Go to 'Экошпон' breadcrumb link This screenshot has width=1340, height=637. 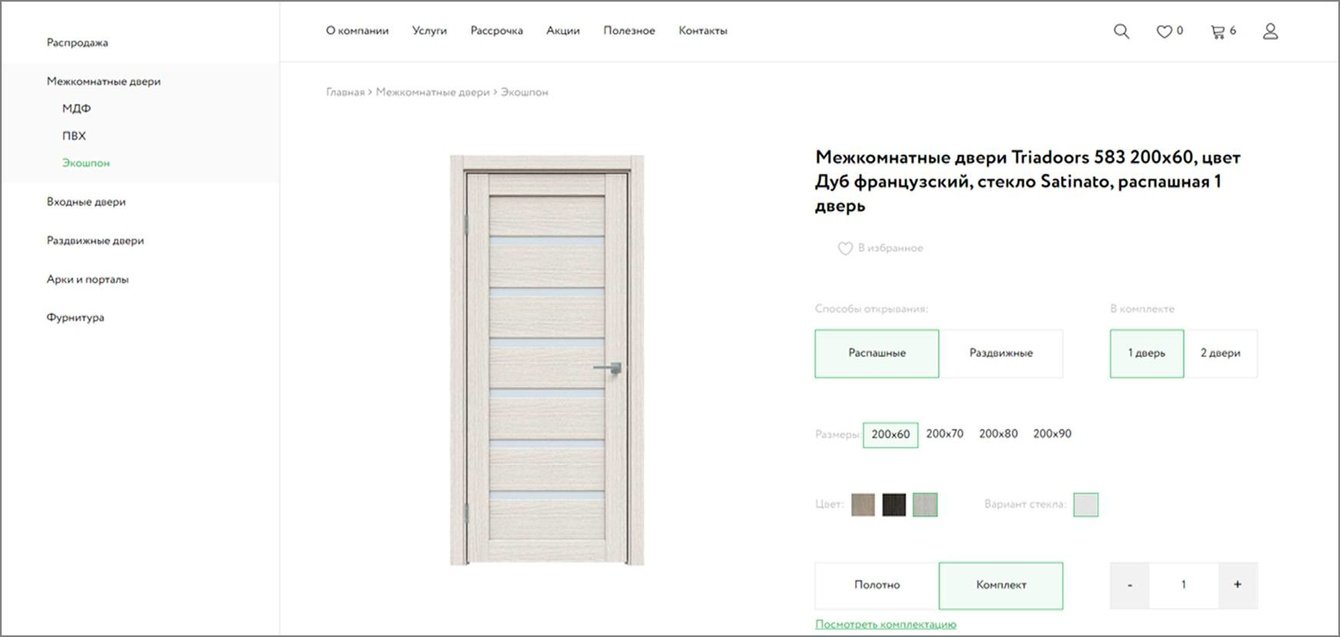pyautogui.click(x=524, y=92)
